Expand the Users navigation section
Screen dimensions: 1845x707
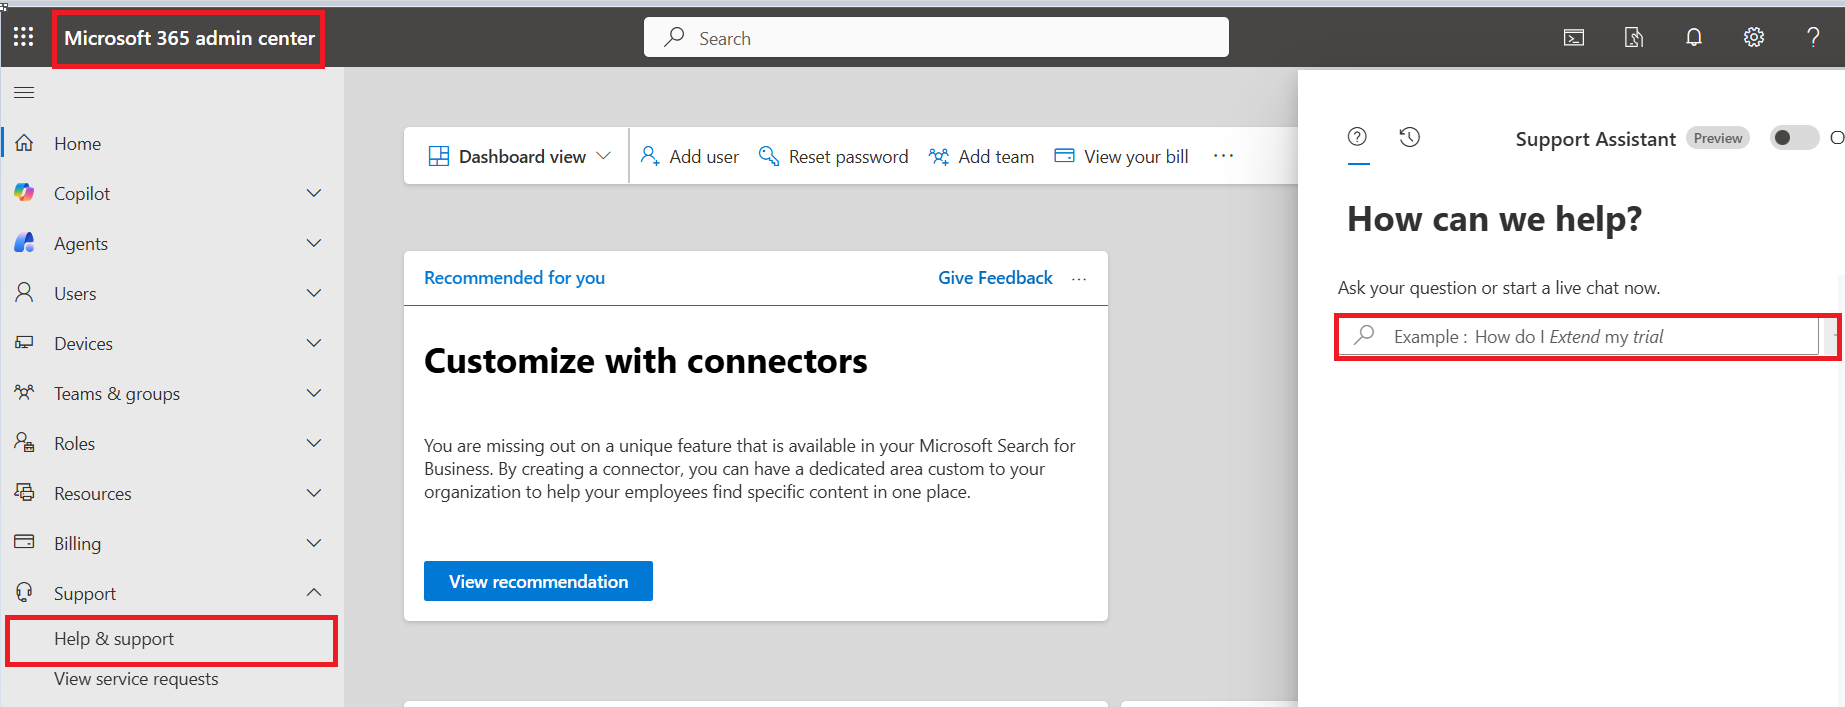[314, 293]
